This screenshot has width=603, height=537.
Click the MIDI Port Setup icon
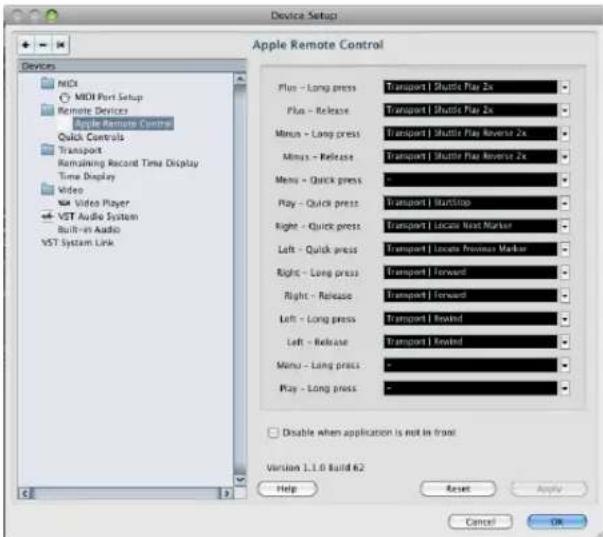tap(65, 97)
